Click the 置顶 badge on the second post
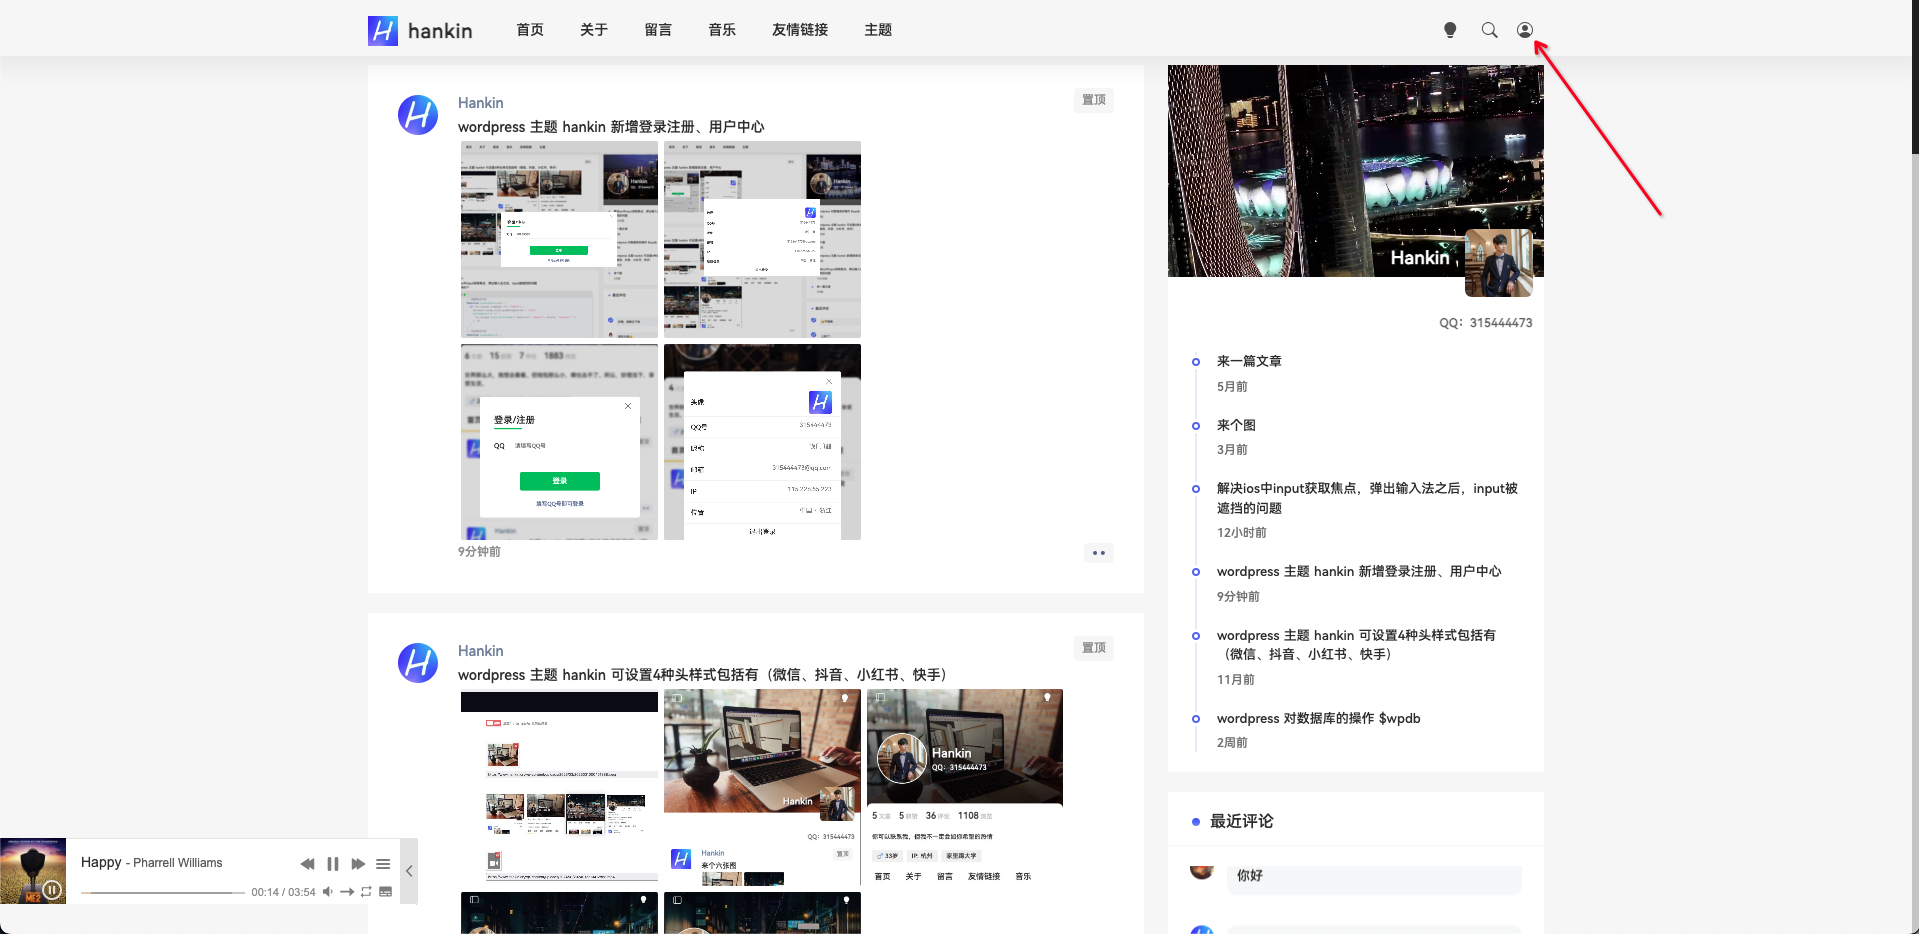 (1094, 648)
